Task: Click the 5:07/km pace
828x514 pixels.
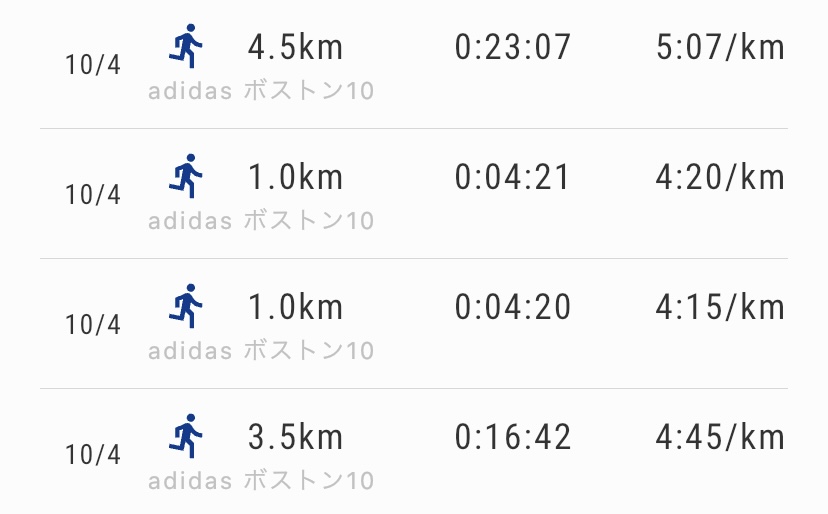Action: point(720,47)
